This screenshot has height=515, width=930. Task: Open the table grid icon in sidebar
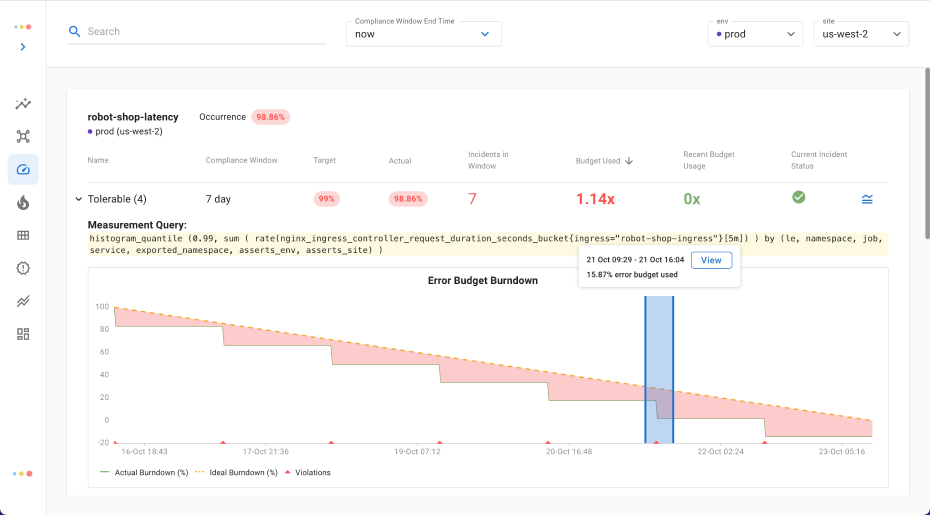[x=23, y=235]
